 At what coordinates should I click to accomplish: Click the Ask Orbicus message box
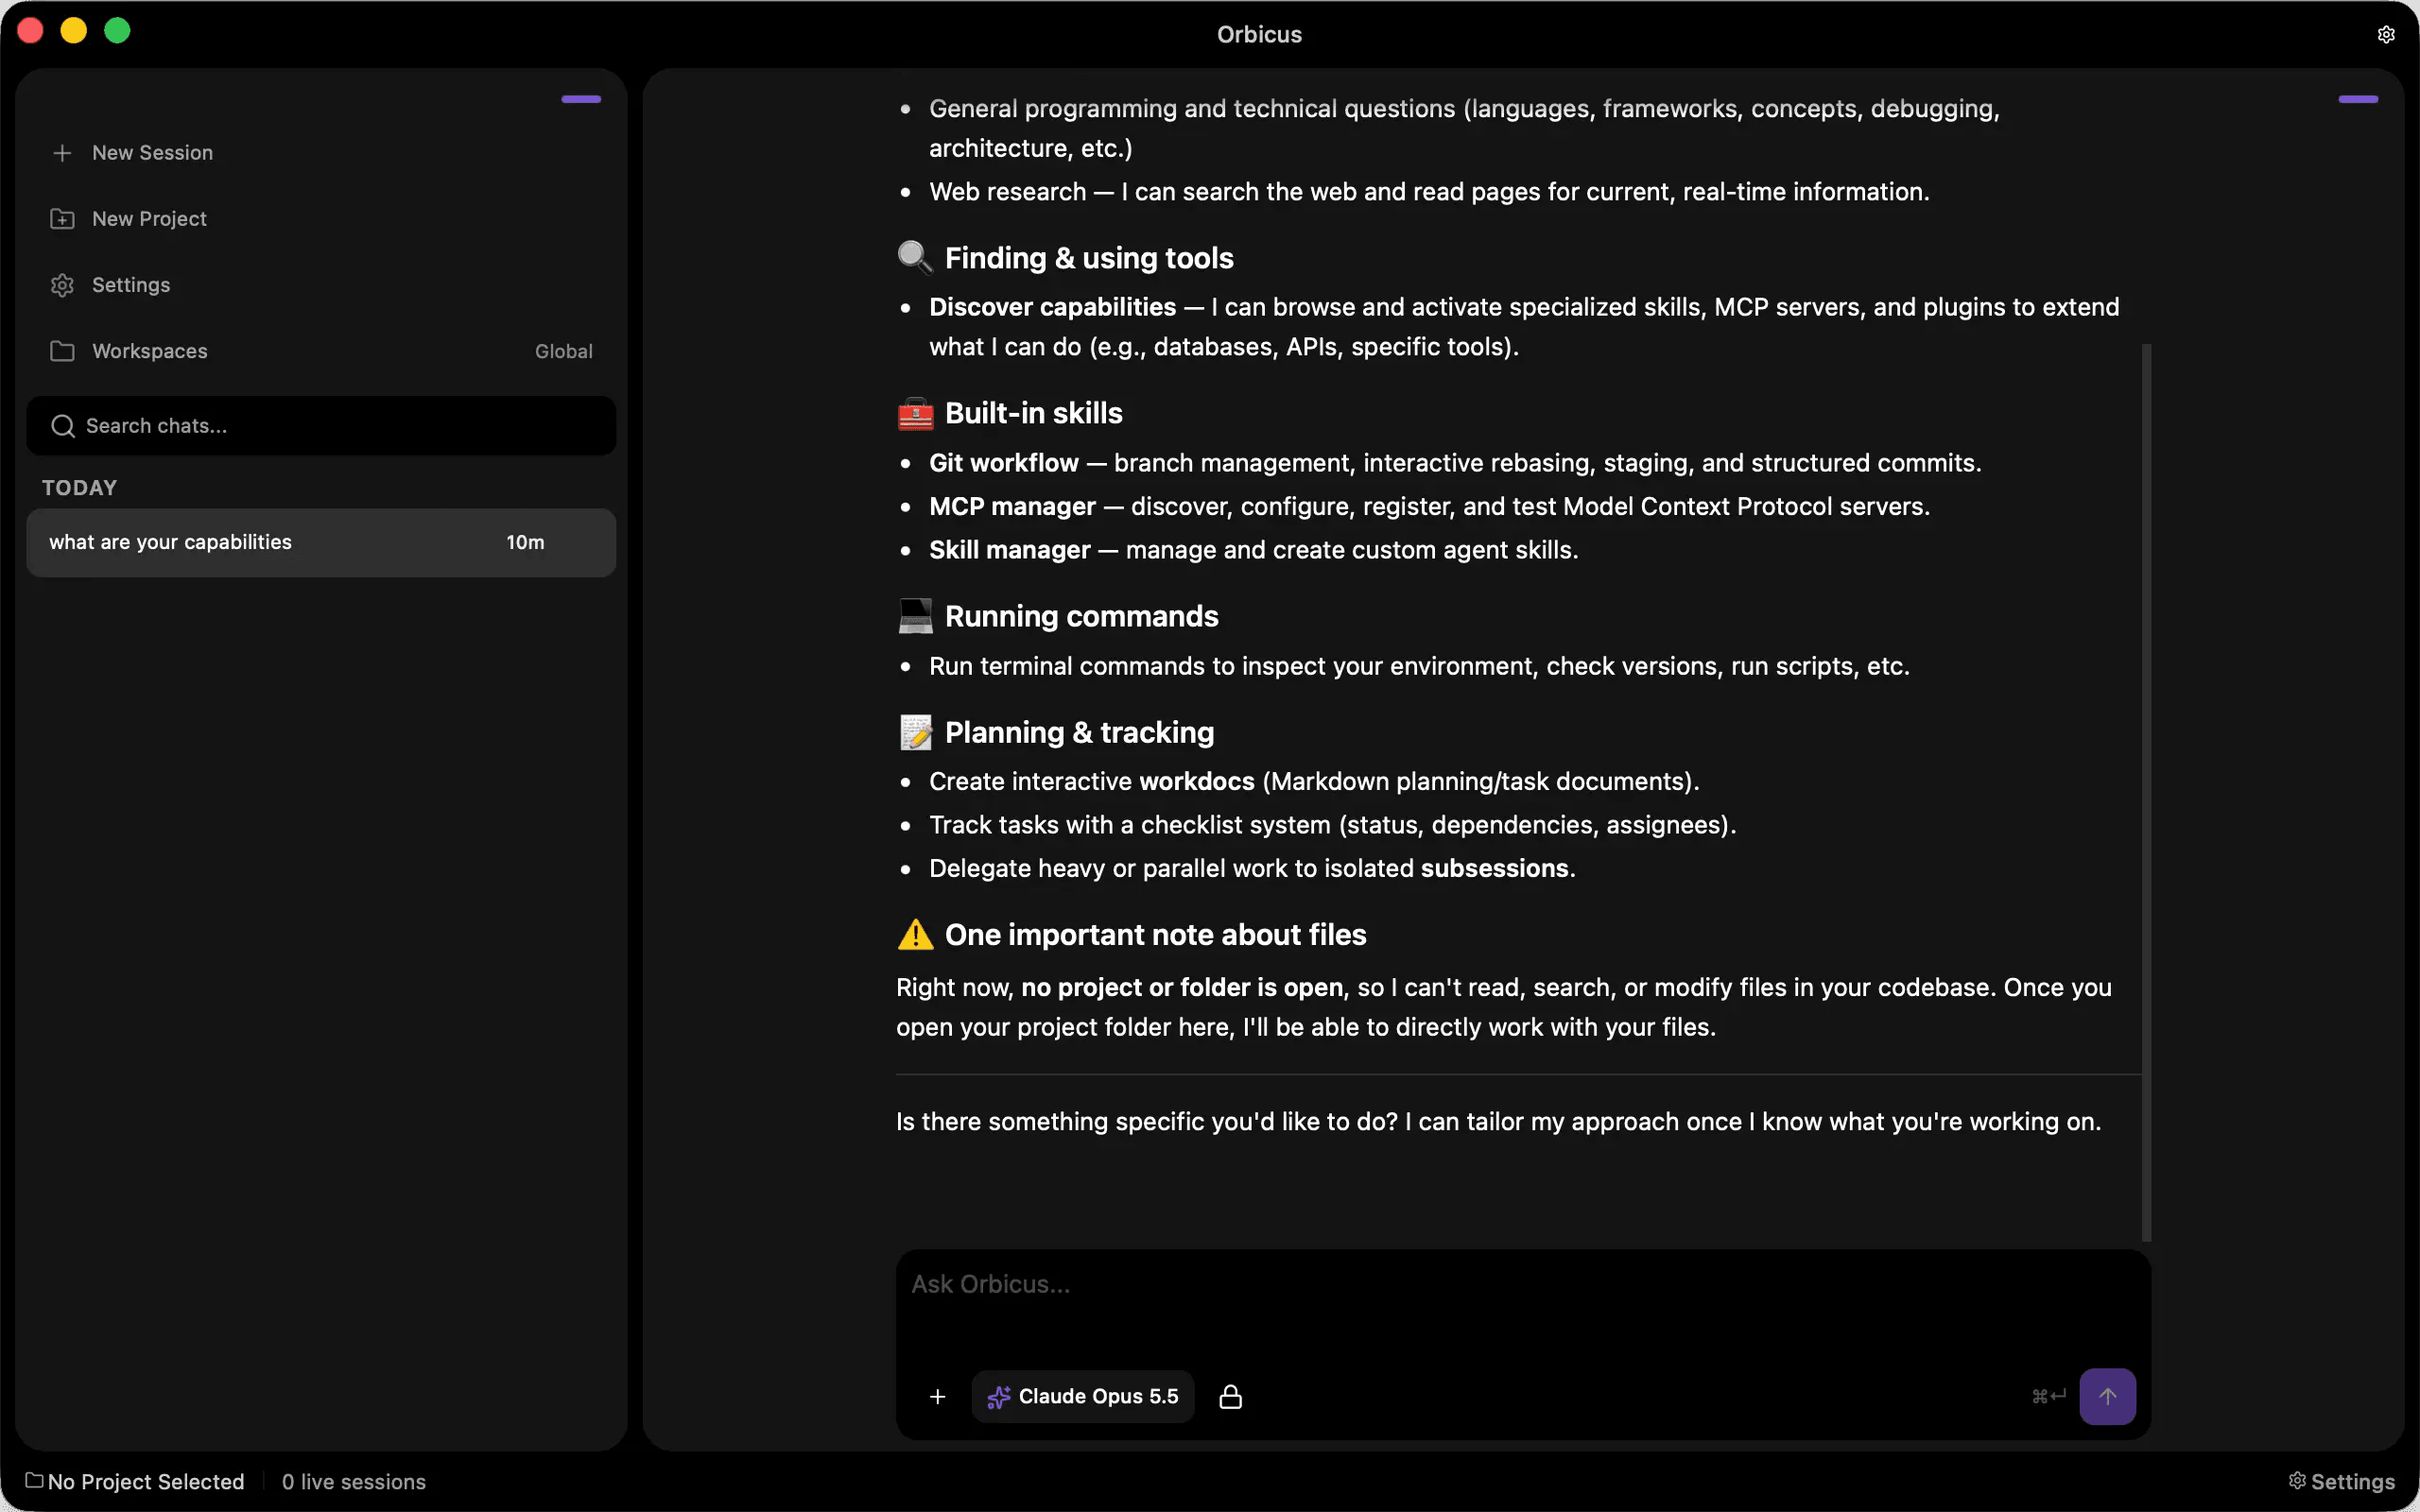coord(1522,1302)
